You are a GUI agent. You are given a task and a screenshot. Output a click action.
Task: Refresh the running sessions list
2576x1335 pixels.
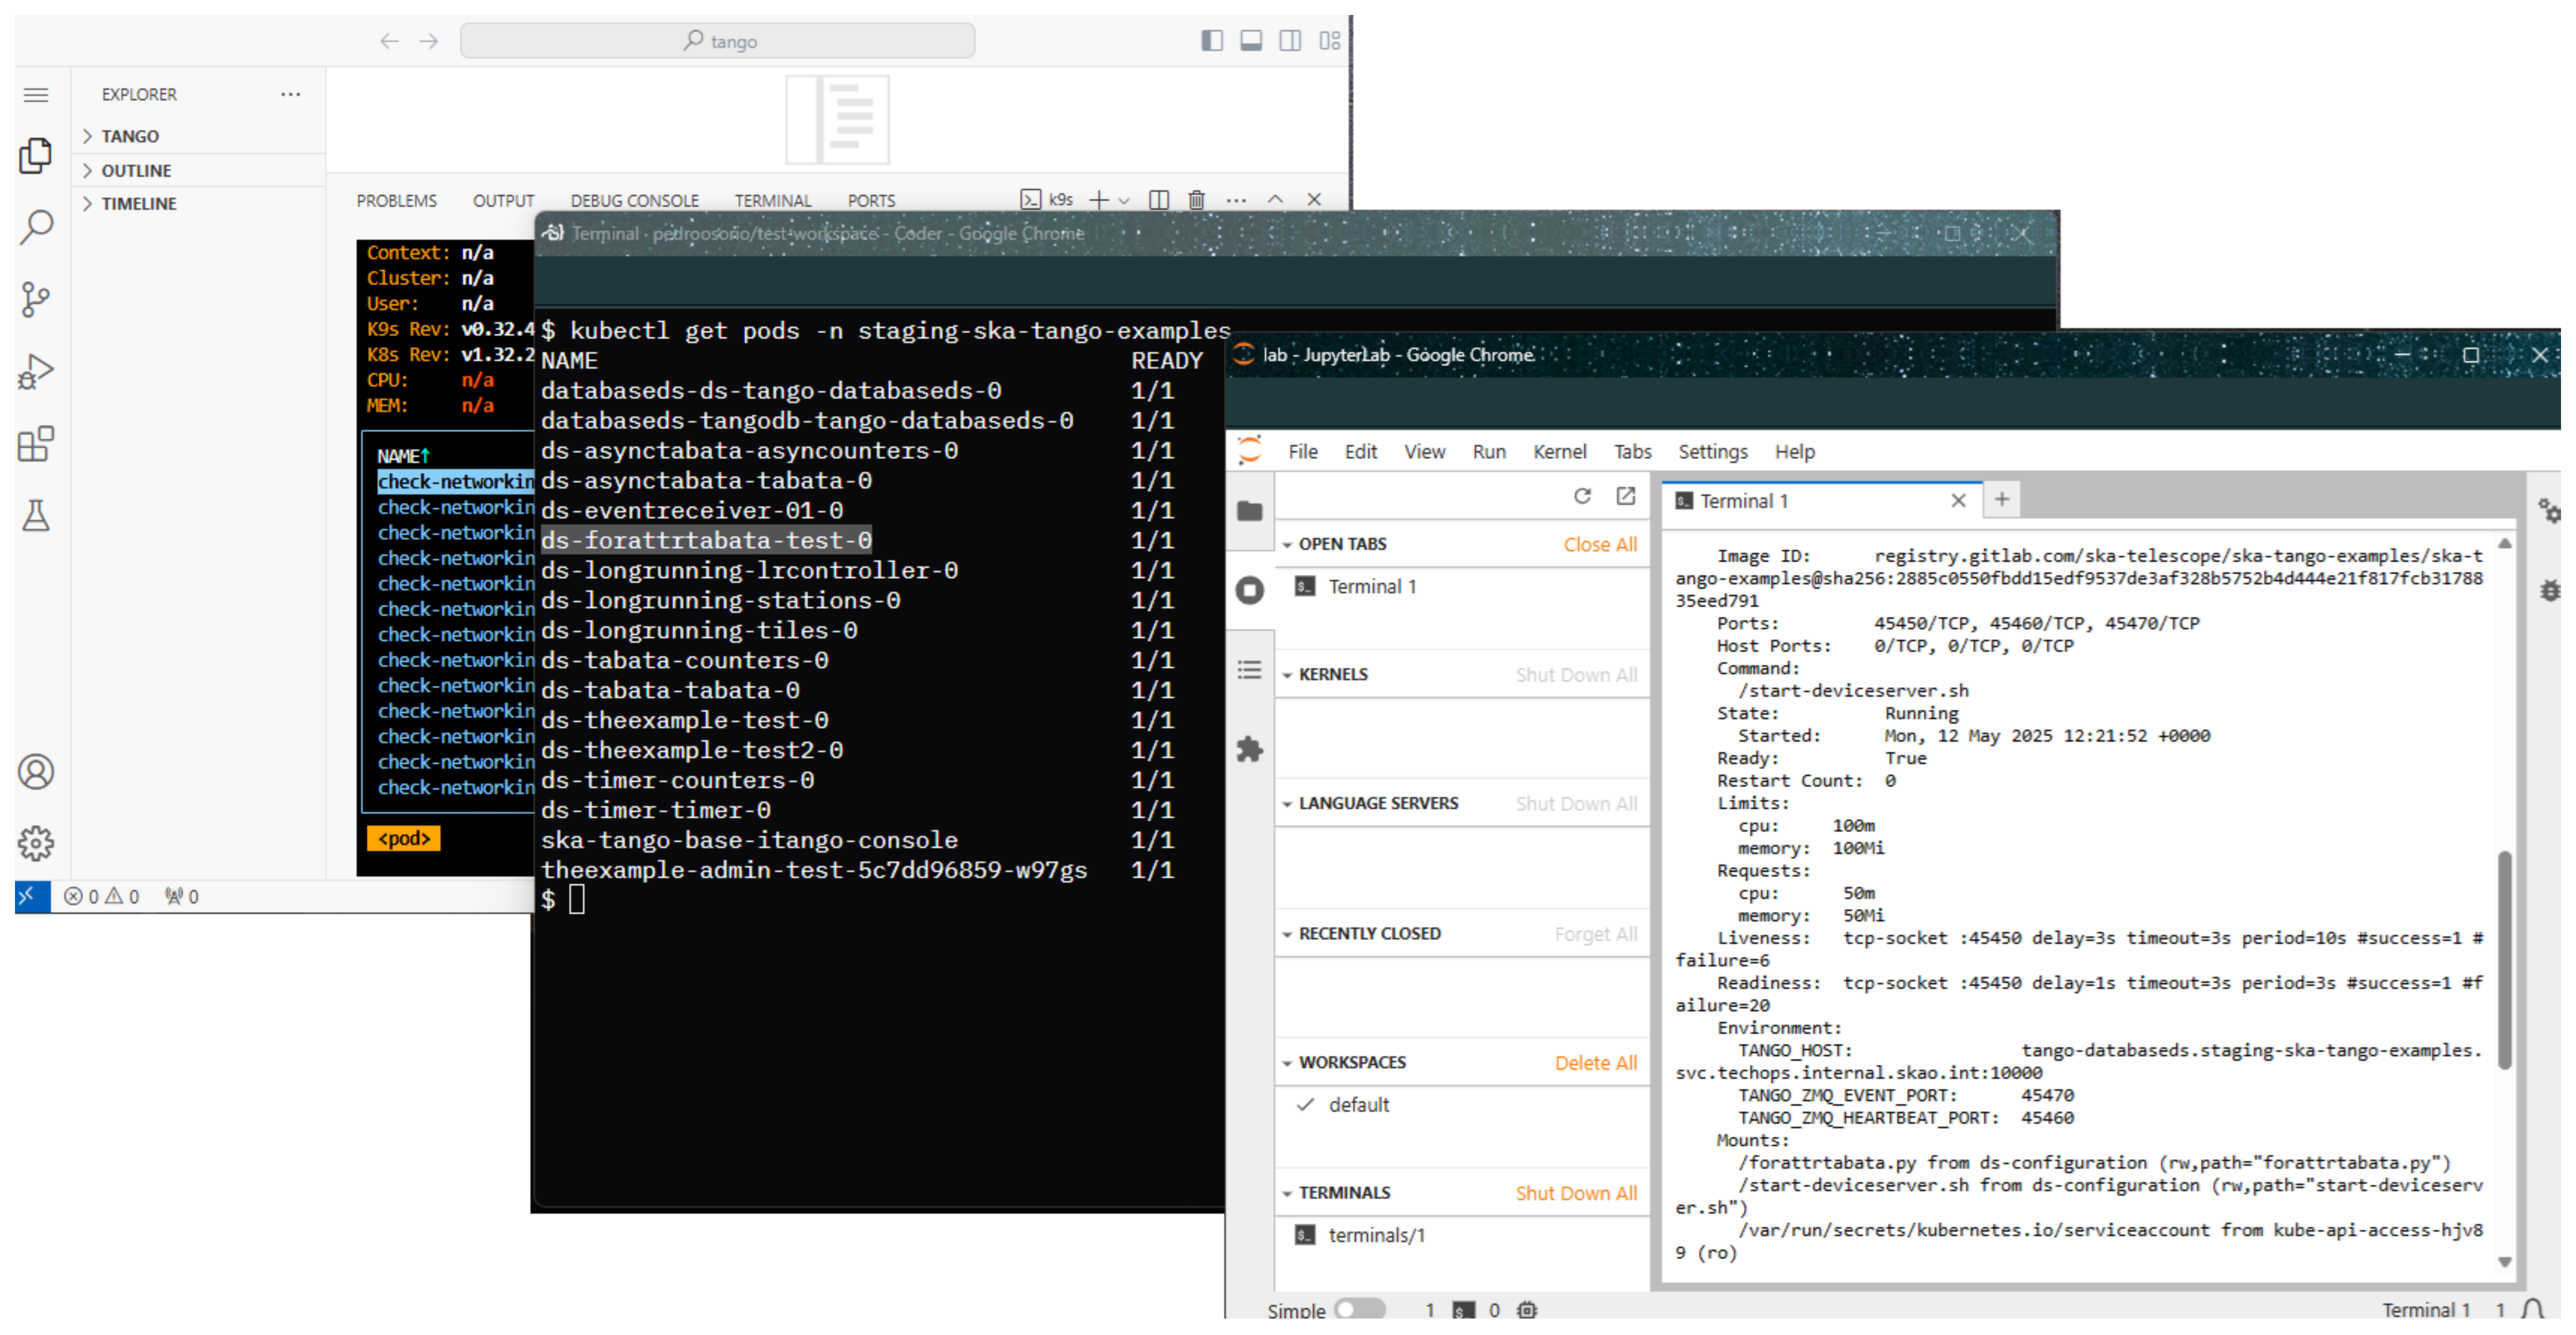1582,496
